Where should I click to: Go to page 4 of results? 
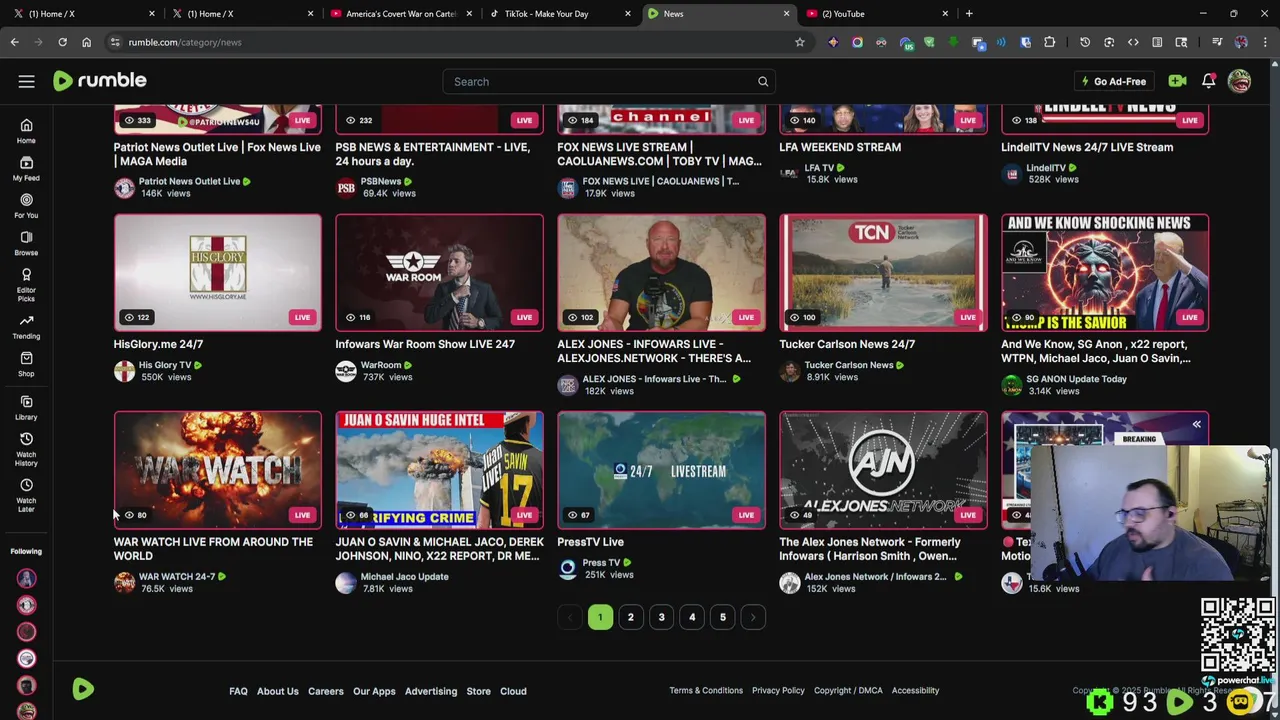[692, 617]
